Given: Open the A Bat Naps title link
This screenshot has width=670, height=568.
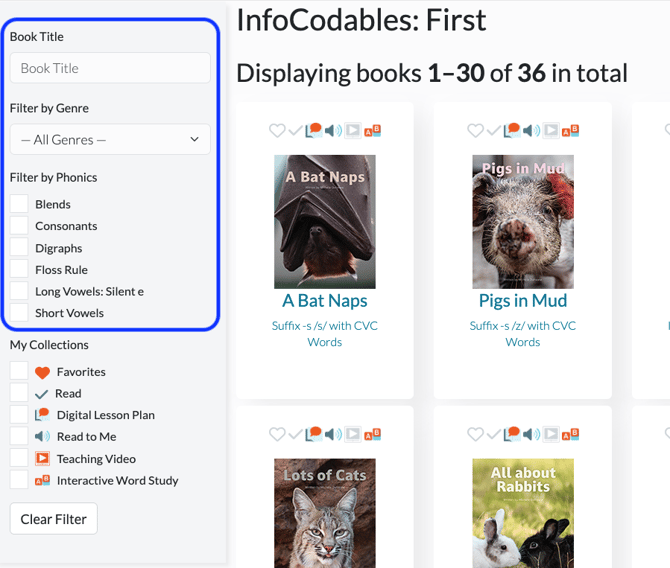Looking at the screenshot, I should (x=325, y=300).
